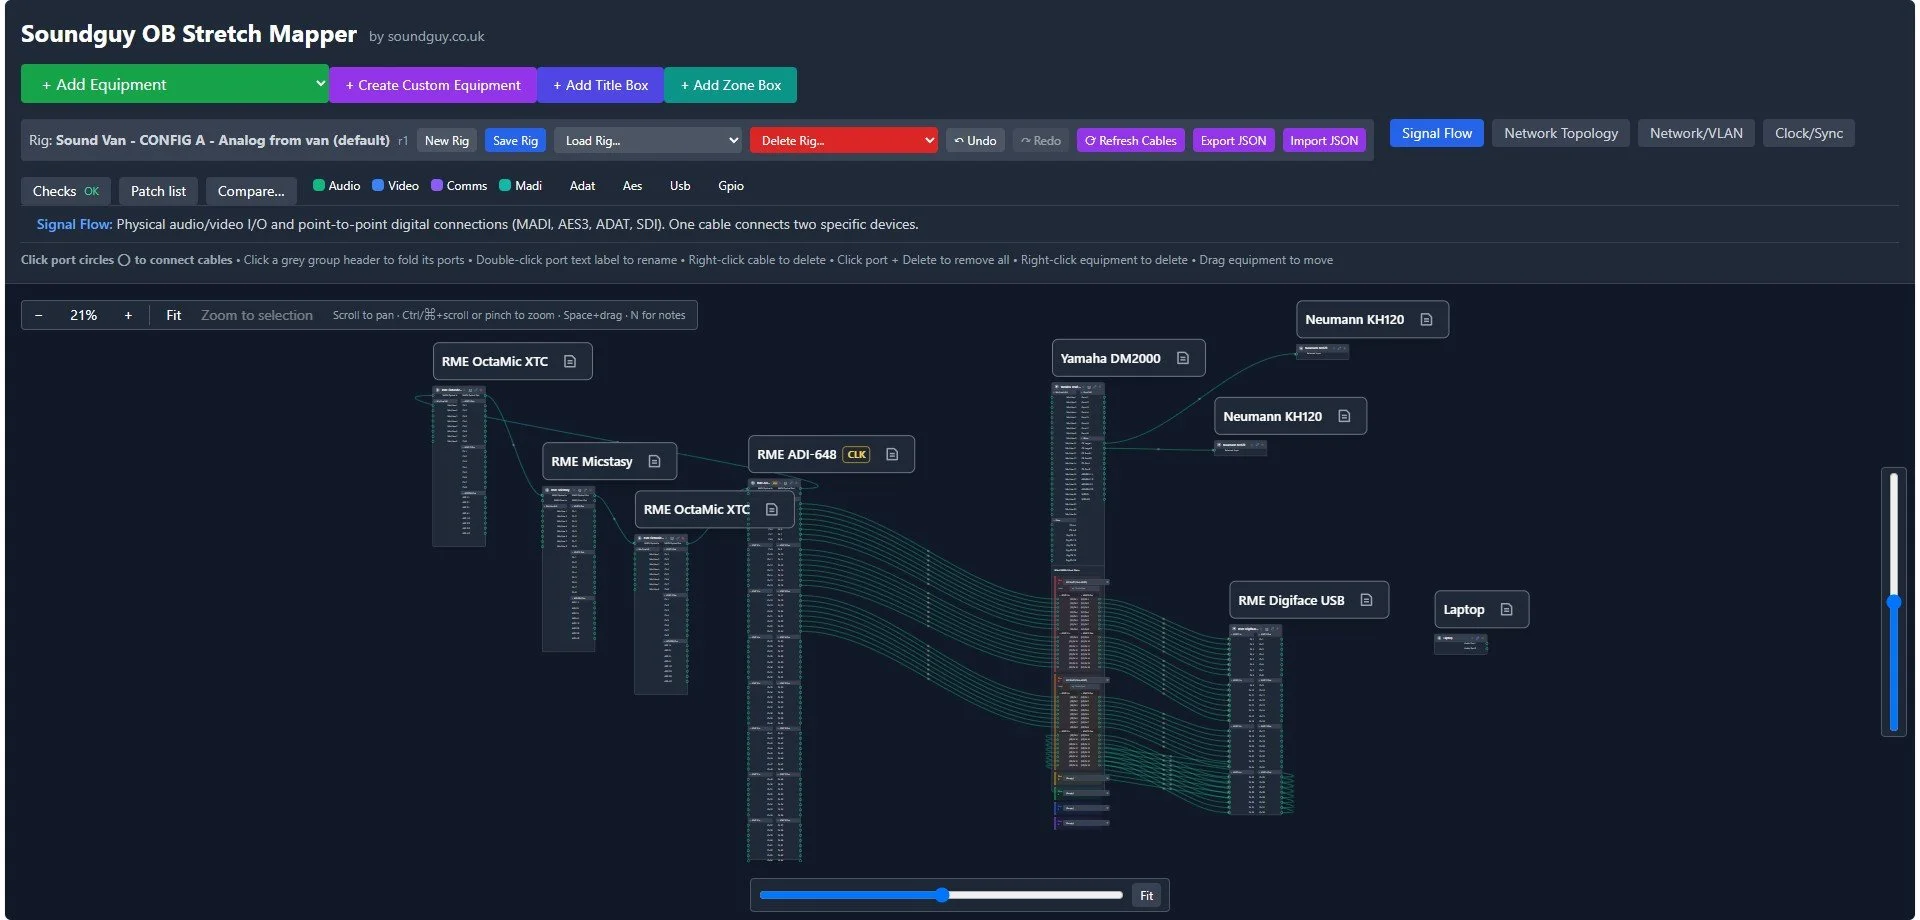Open notes icon on Yamaha DM2000 node
The height and width of the screenshot is (920, 1920).
click(1183, 358)
